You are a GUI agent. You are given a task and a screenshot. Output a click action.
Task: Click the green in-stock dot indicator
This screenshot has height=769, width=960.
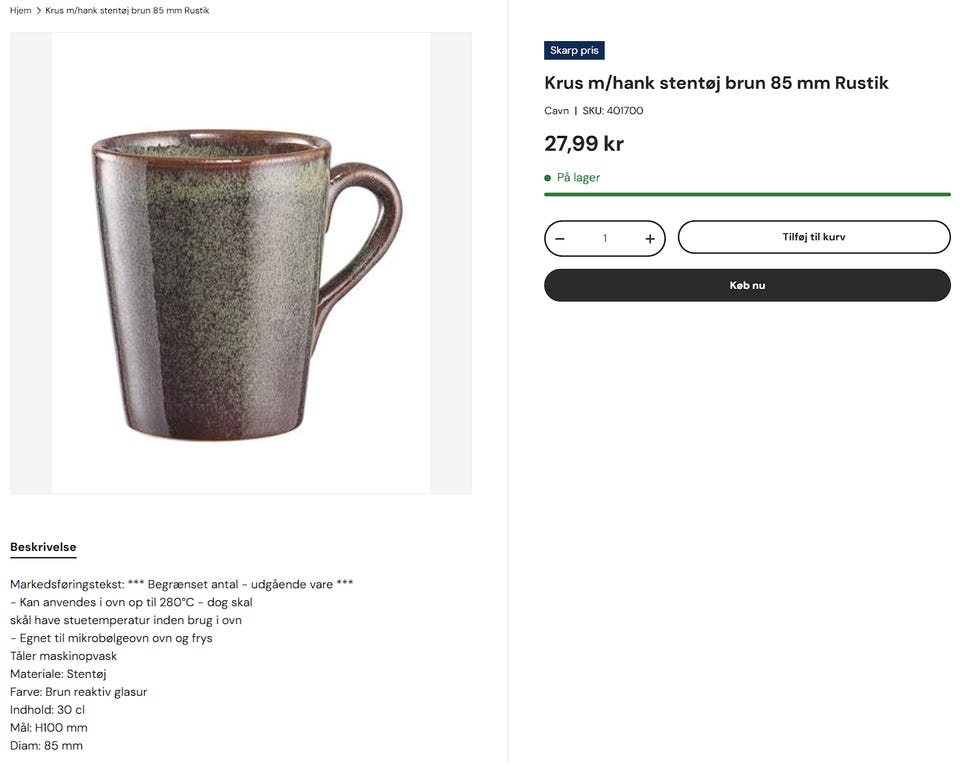(x=548, y=178)
